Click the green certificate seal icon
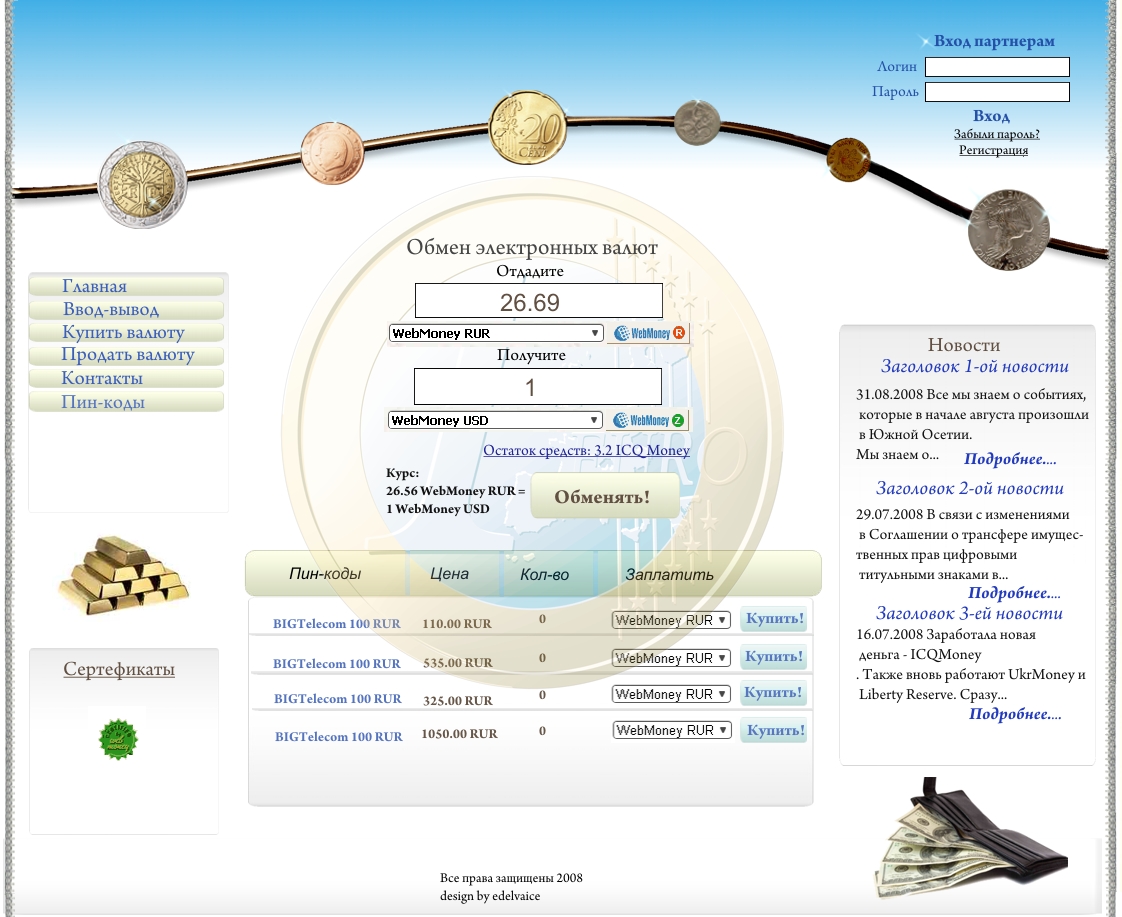The width and height of the screenshot is (1122, 917). click(118, 739)
